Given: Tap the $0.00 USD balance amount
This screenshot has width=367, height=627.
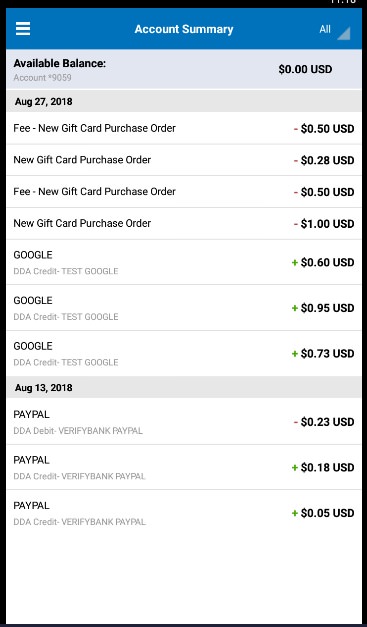Looking at the screenshot, I should click(x=305, y=69).
